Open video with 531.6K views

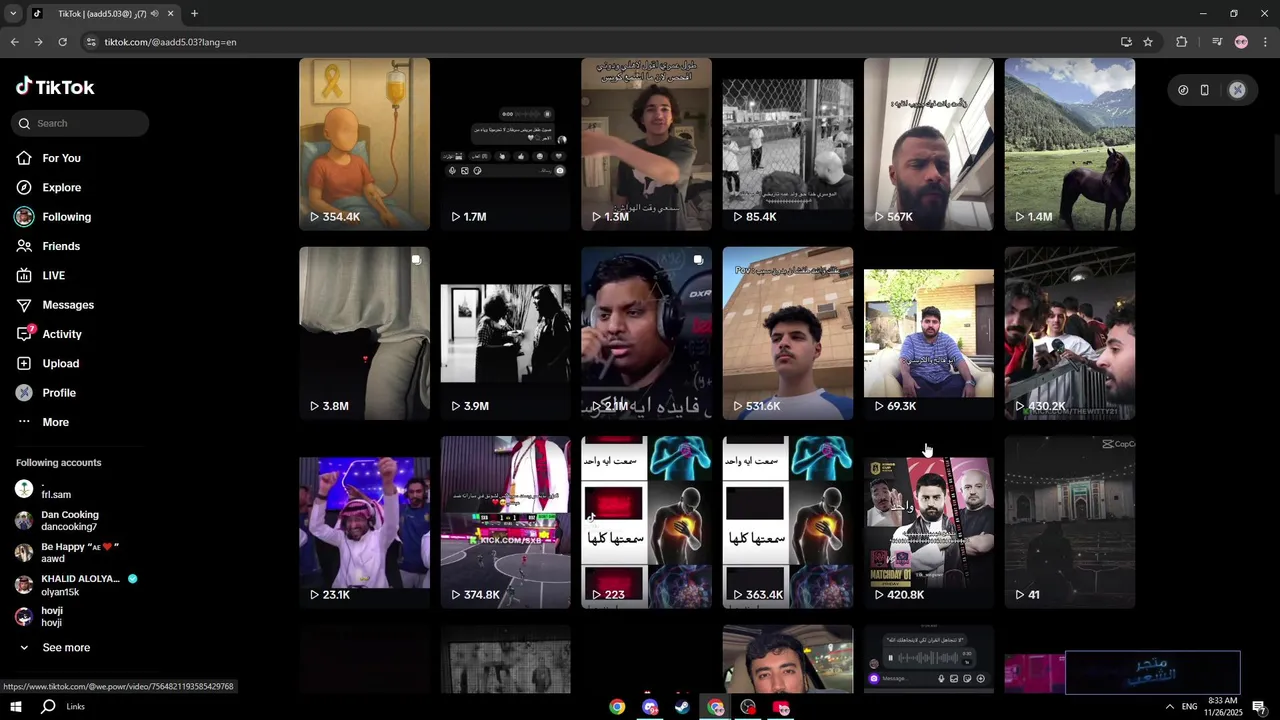(787, 333)
